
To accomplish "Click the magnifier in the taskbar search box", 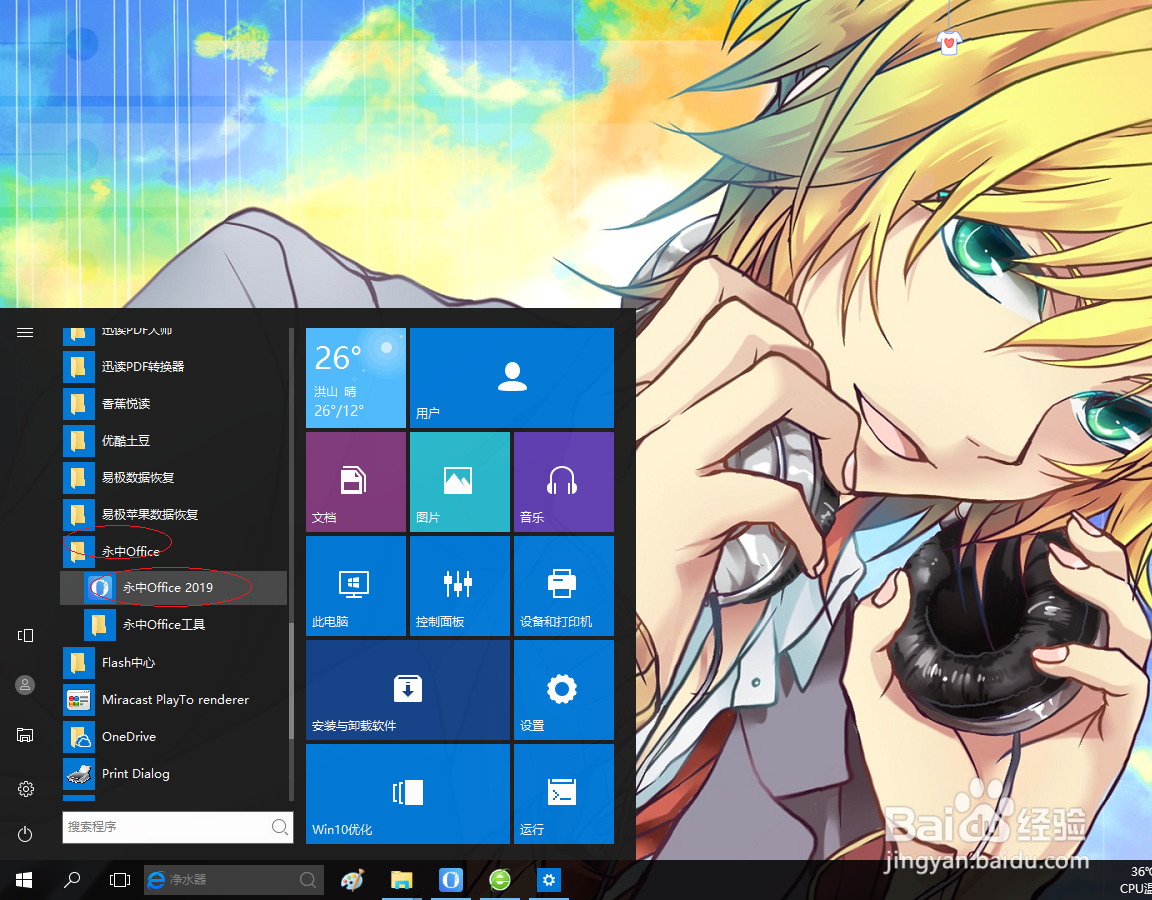I will coord(308,879).
